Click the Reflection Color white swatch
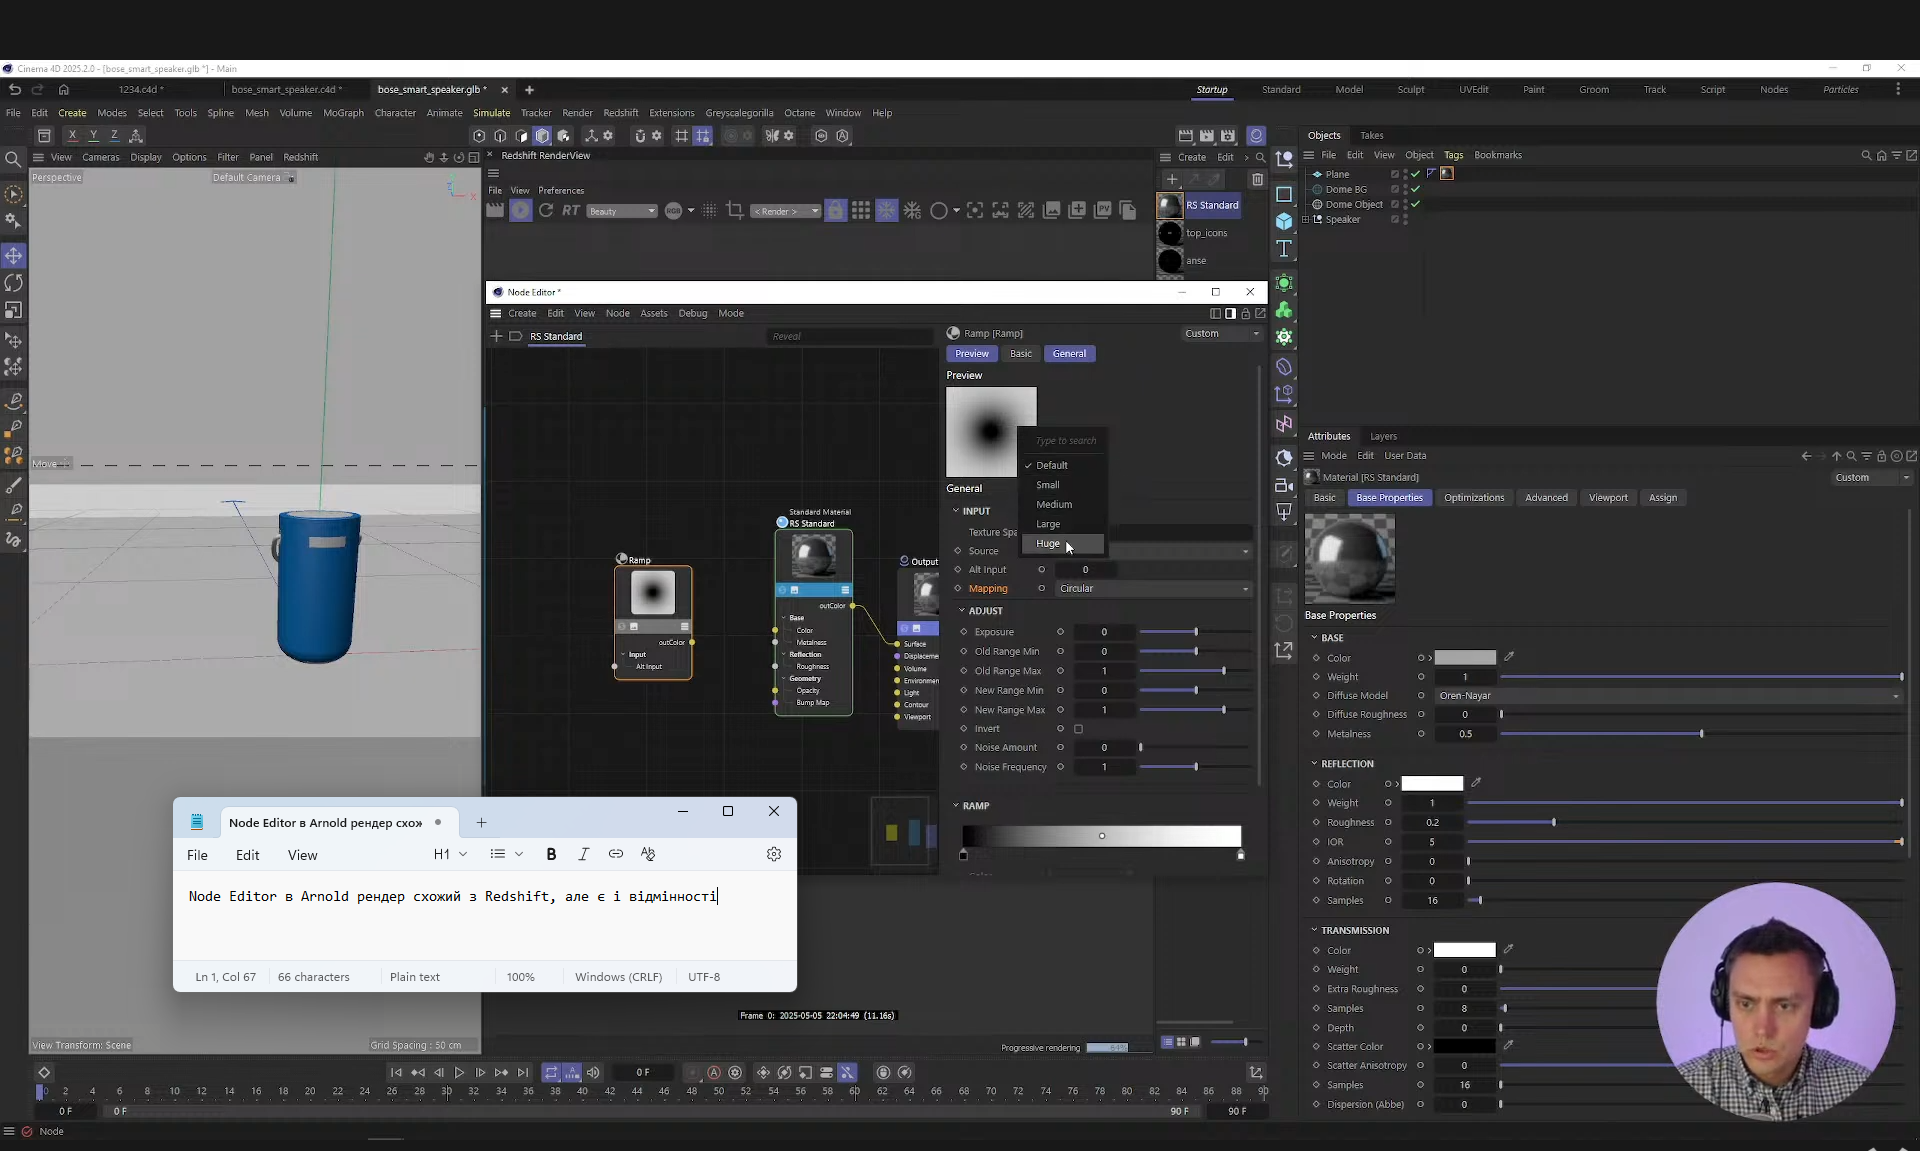 [x=1431, y=784]
